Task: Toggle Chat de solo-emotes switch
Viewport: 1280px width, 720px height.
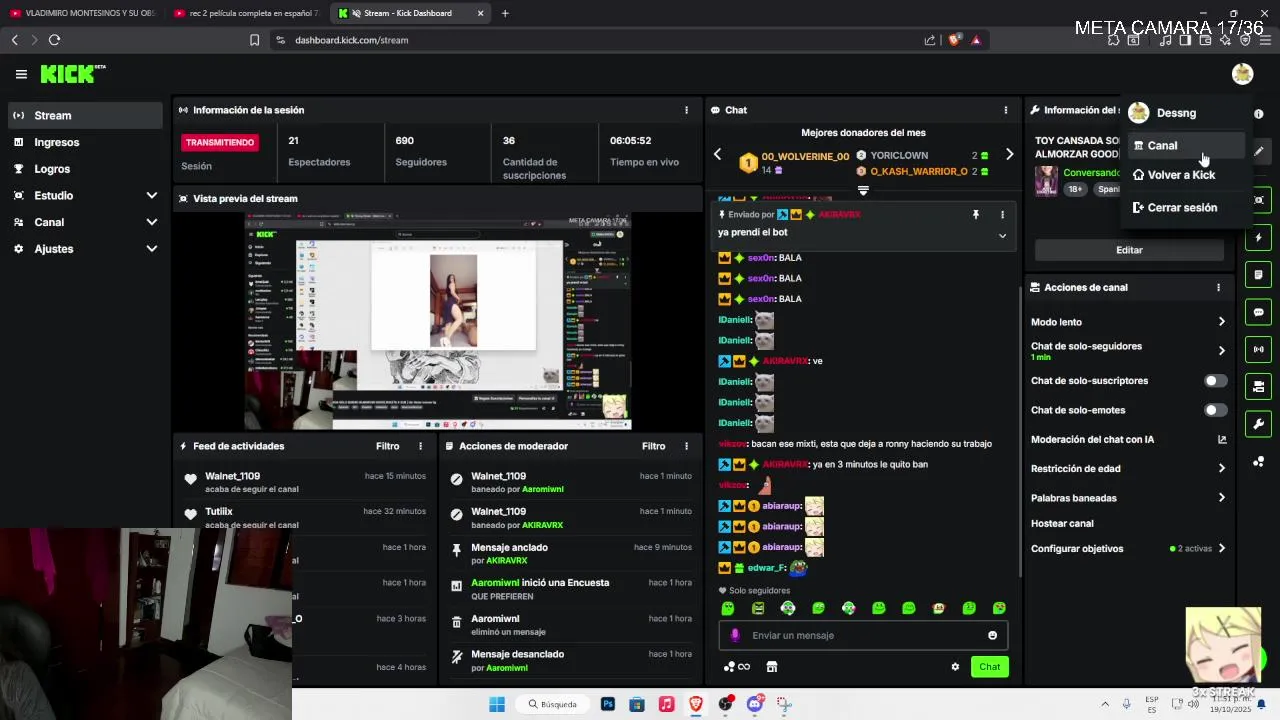Action: (1215, 410)
